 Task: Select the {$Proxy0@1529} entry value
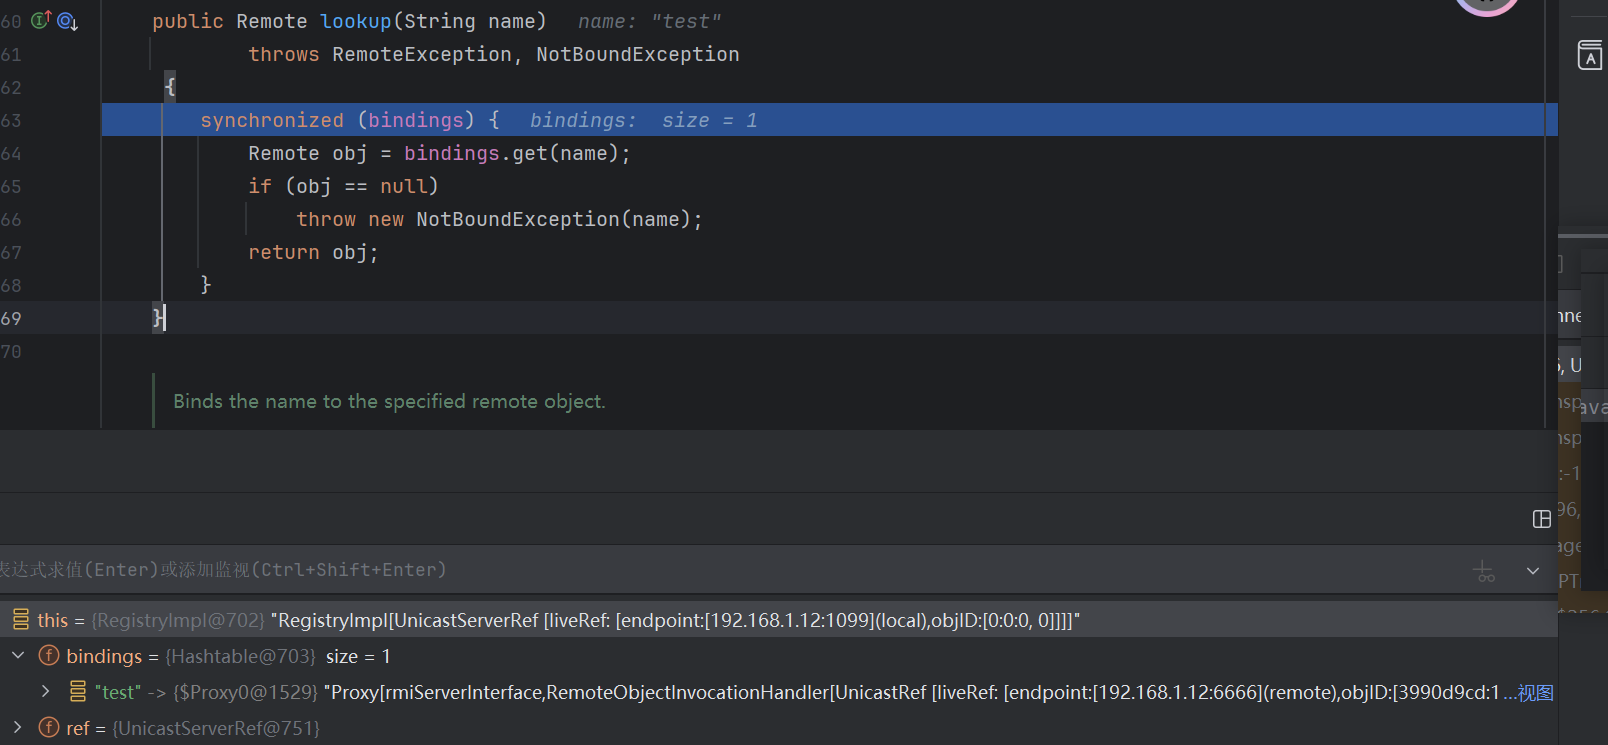[246, 692]
